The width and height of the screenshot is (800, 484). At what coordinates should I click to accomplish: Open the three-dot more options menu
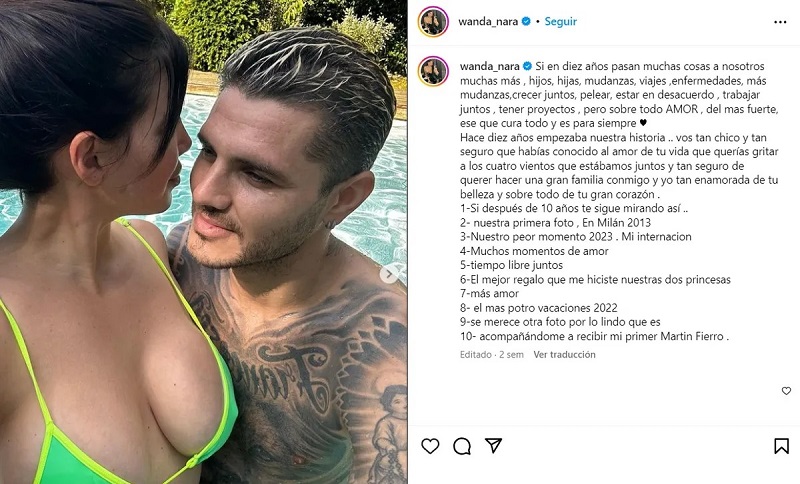(780, 22)
